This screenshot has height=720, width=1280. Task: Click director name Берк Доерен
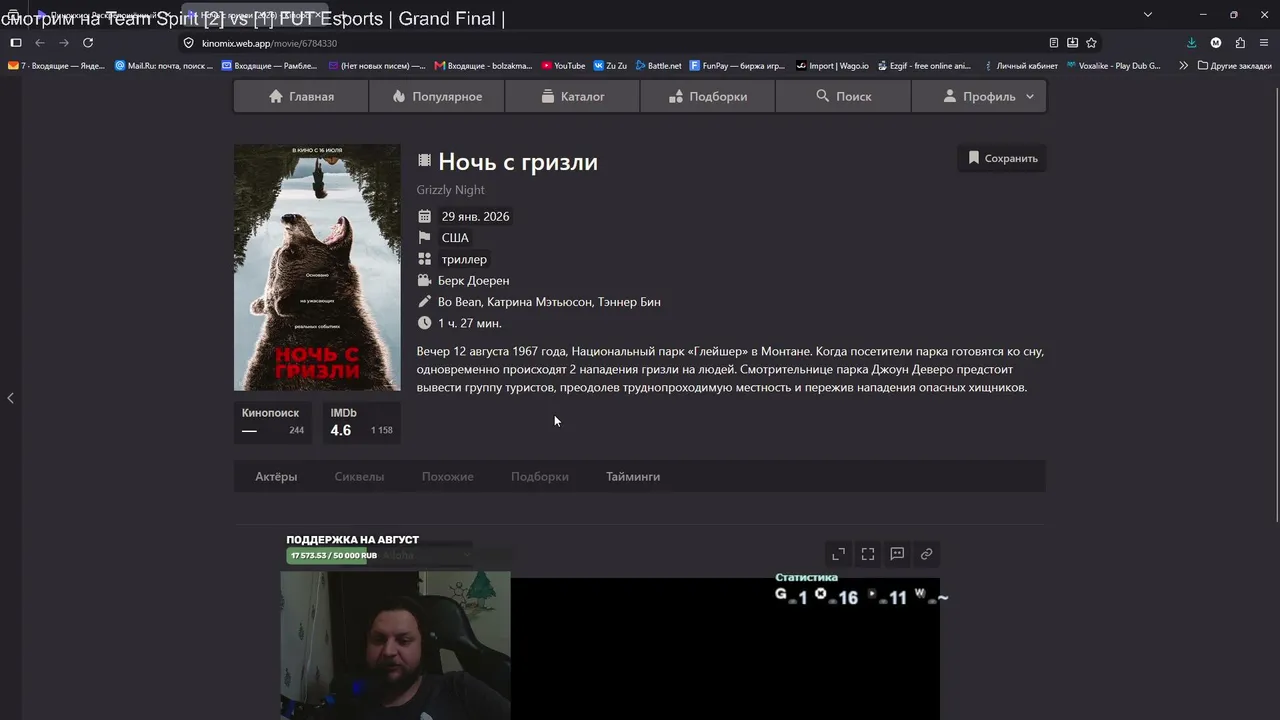[473, 281]
